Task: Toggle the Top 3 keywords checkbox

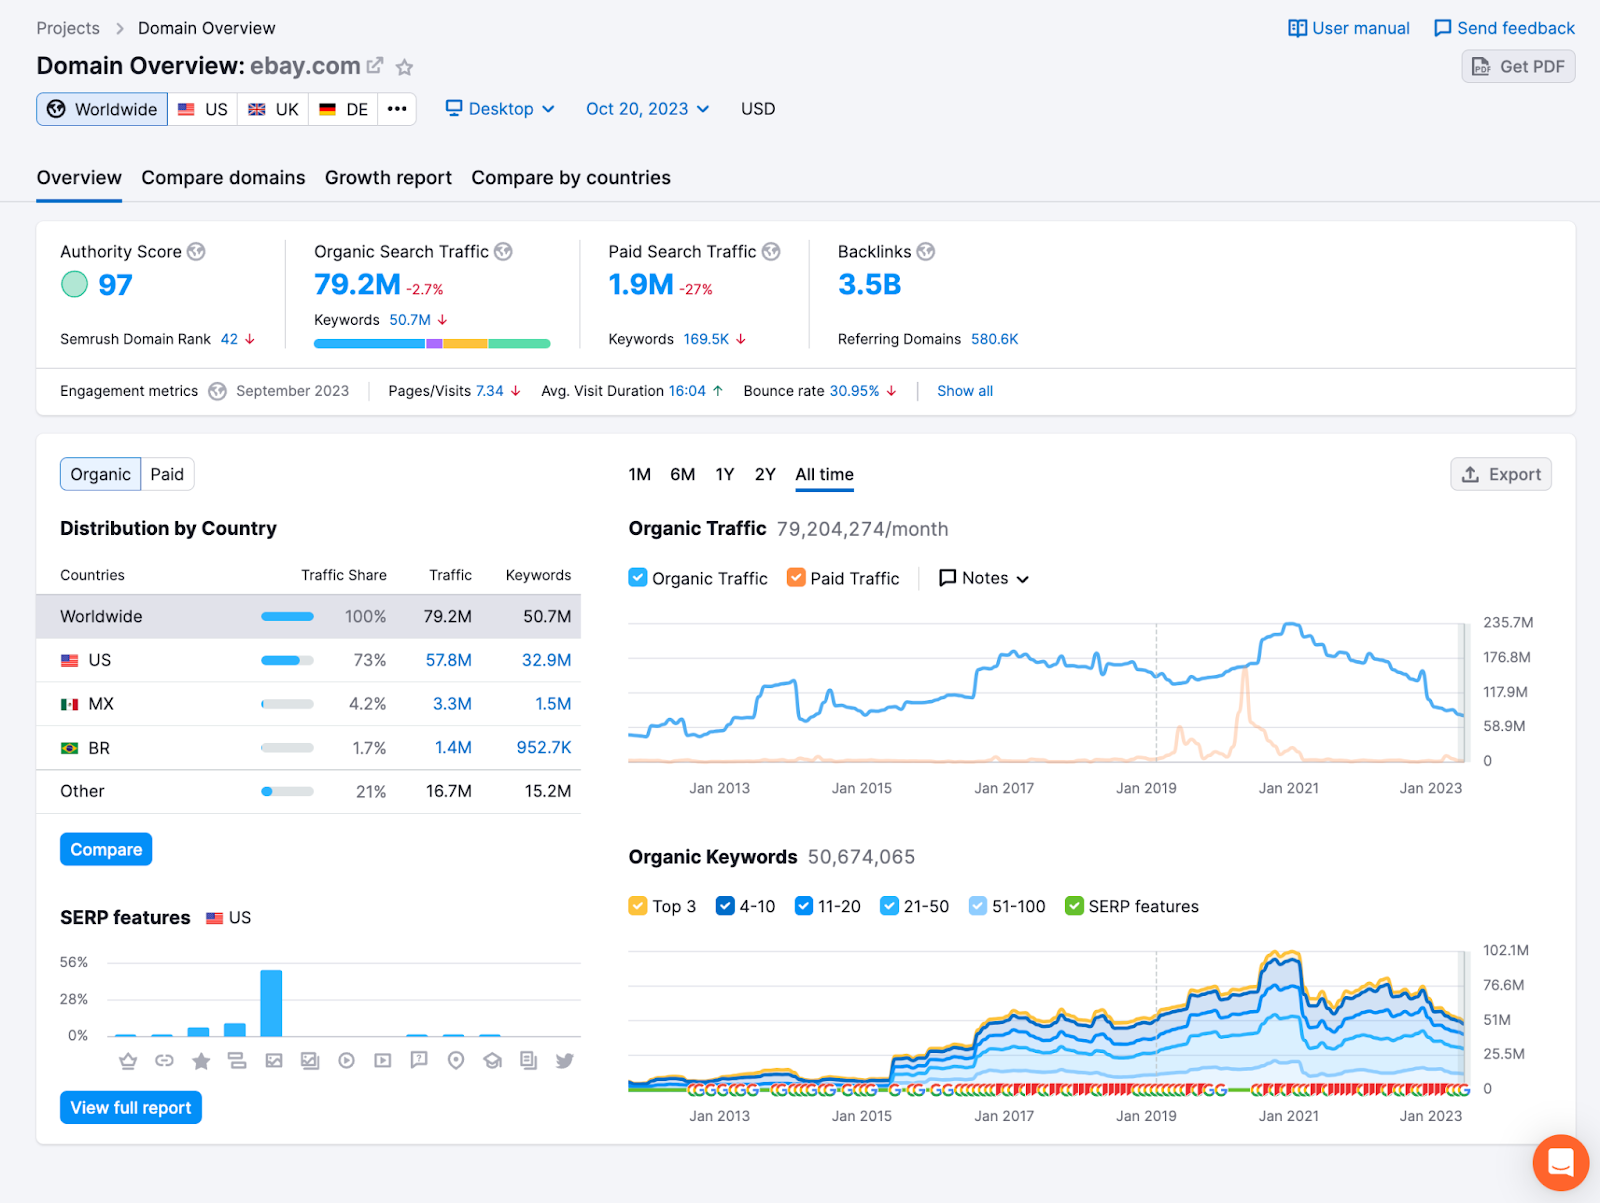Action: tap(638, 906)
